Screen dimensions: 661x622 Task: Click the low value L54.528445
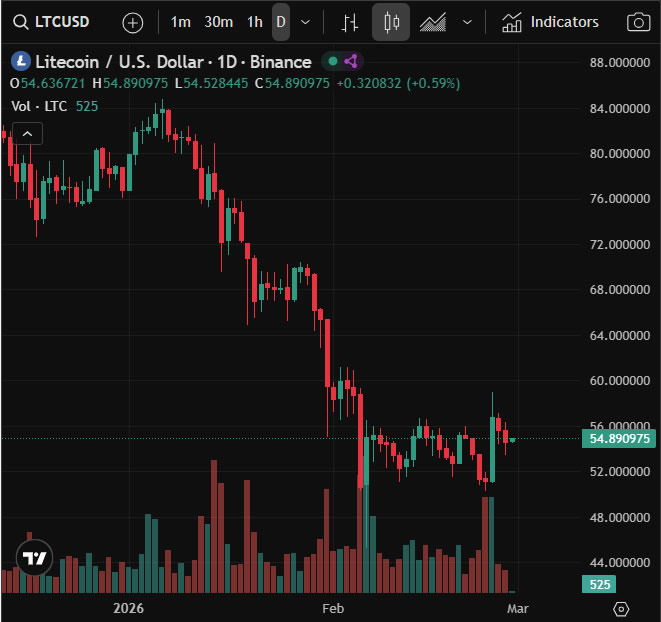[x=211, y=83]
